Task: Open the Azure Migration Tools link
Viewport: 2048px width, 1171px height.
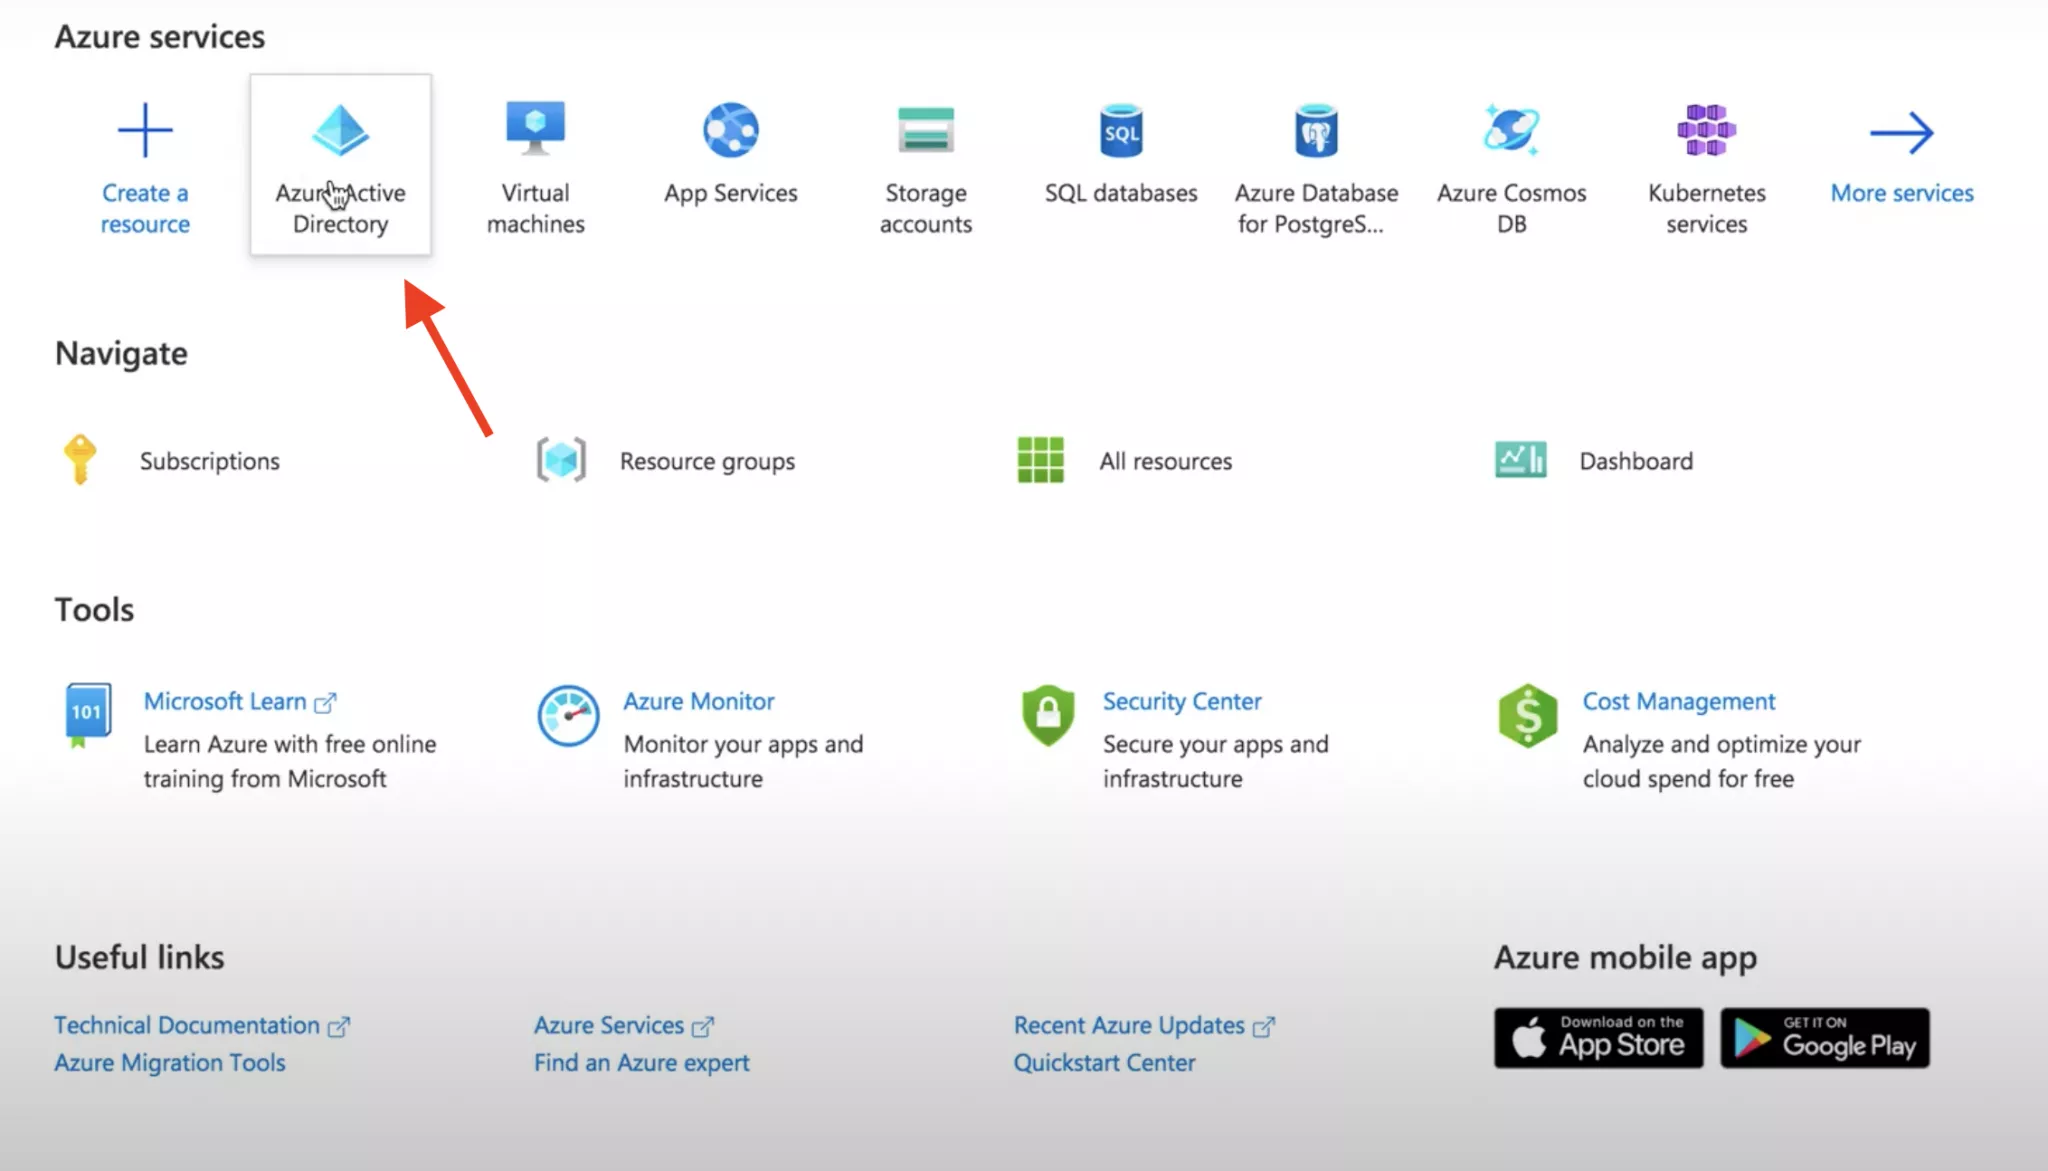Action: pyautogui.click(x=170, y=1062)
